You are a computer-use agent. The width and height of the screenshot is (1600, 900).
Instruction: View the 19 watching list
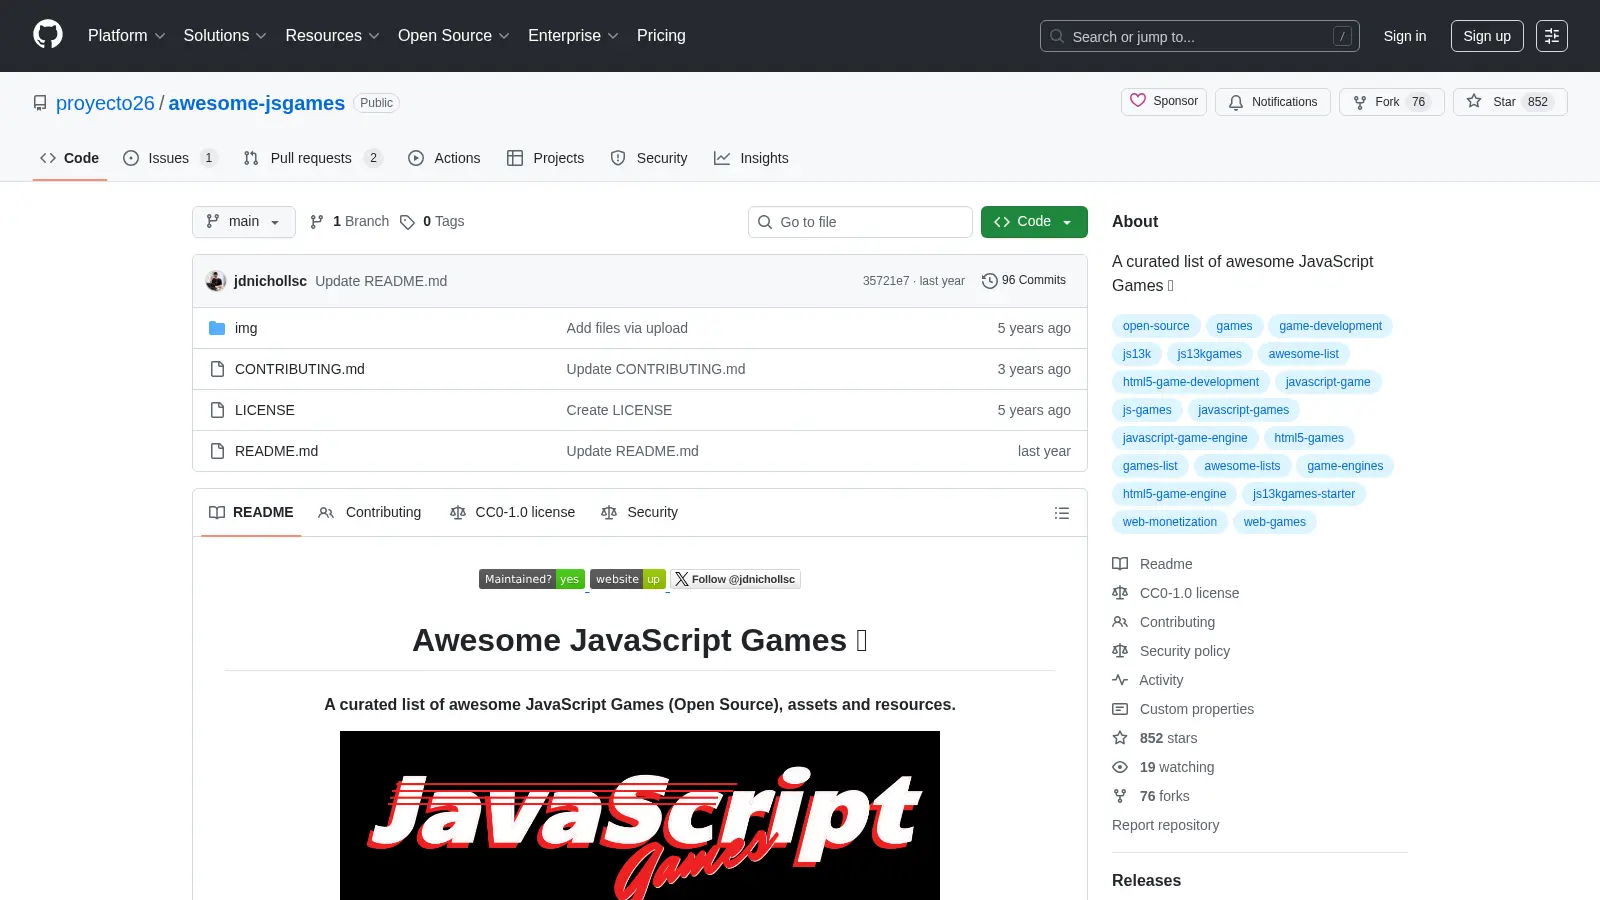pyautogui.click(x=1164, y=767)
